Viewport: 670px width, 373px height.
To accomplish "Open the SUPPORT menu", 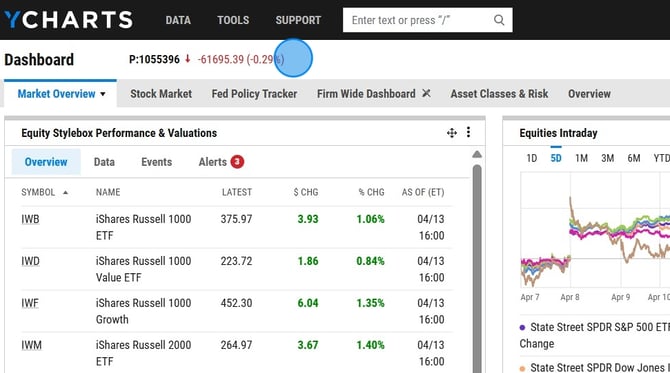I will click(298, 20).
